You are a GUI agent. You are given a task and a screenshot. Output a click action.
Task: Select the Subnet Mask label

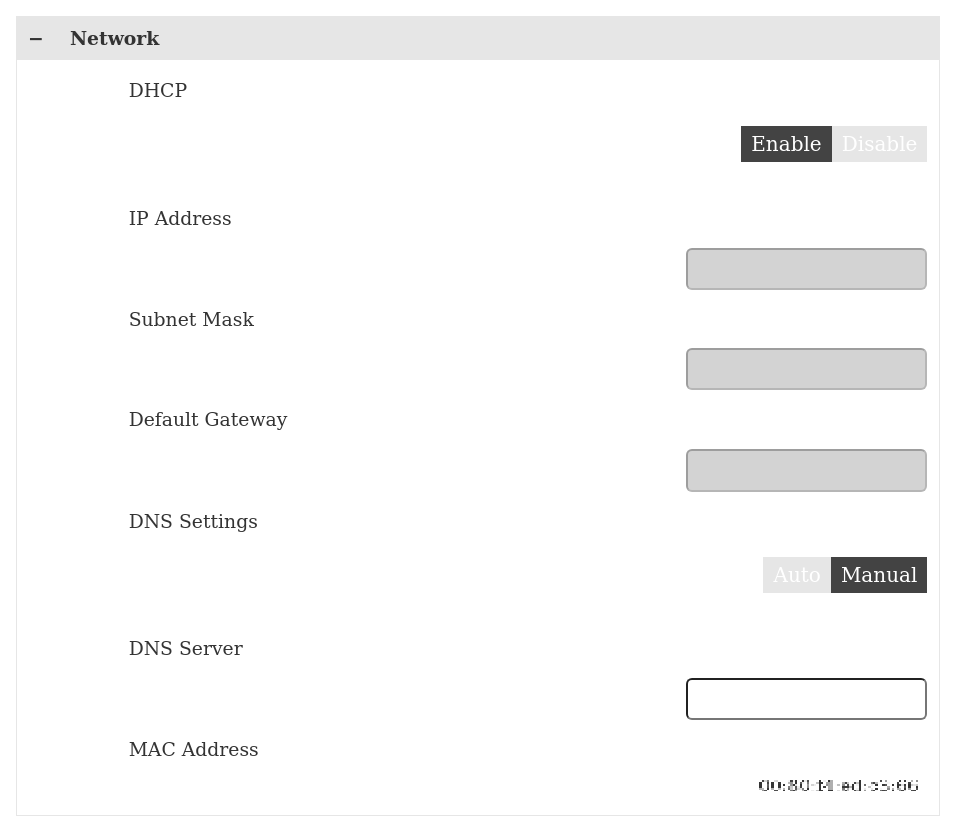191,320
